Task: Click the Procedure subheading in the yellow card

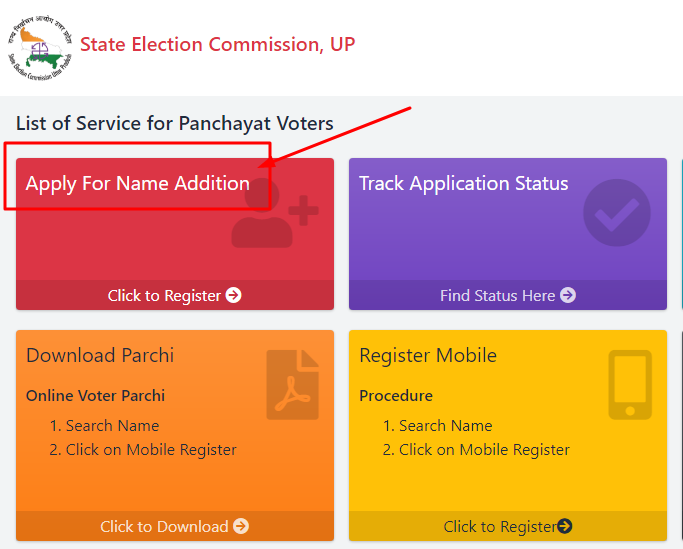Action: 396,396
